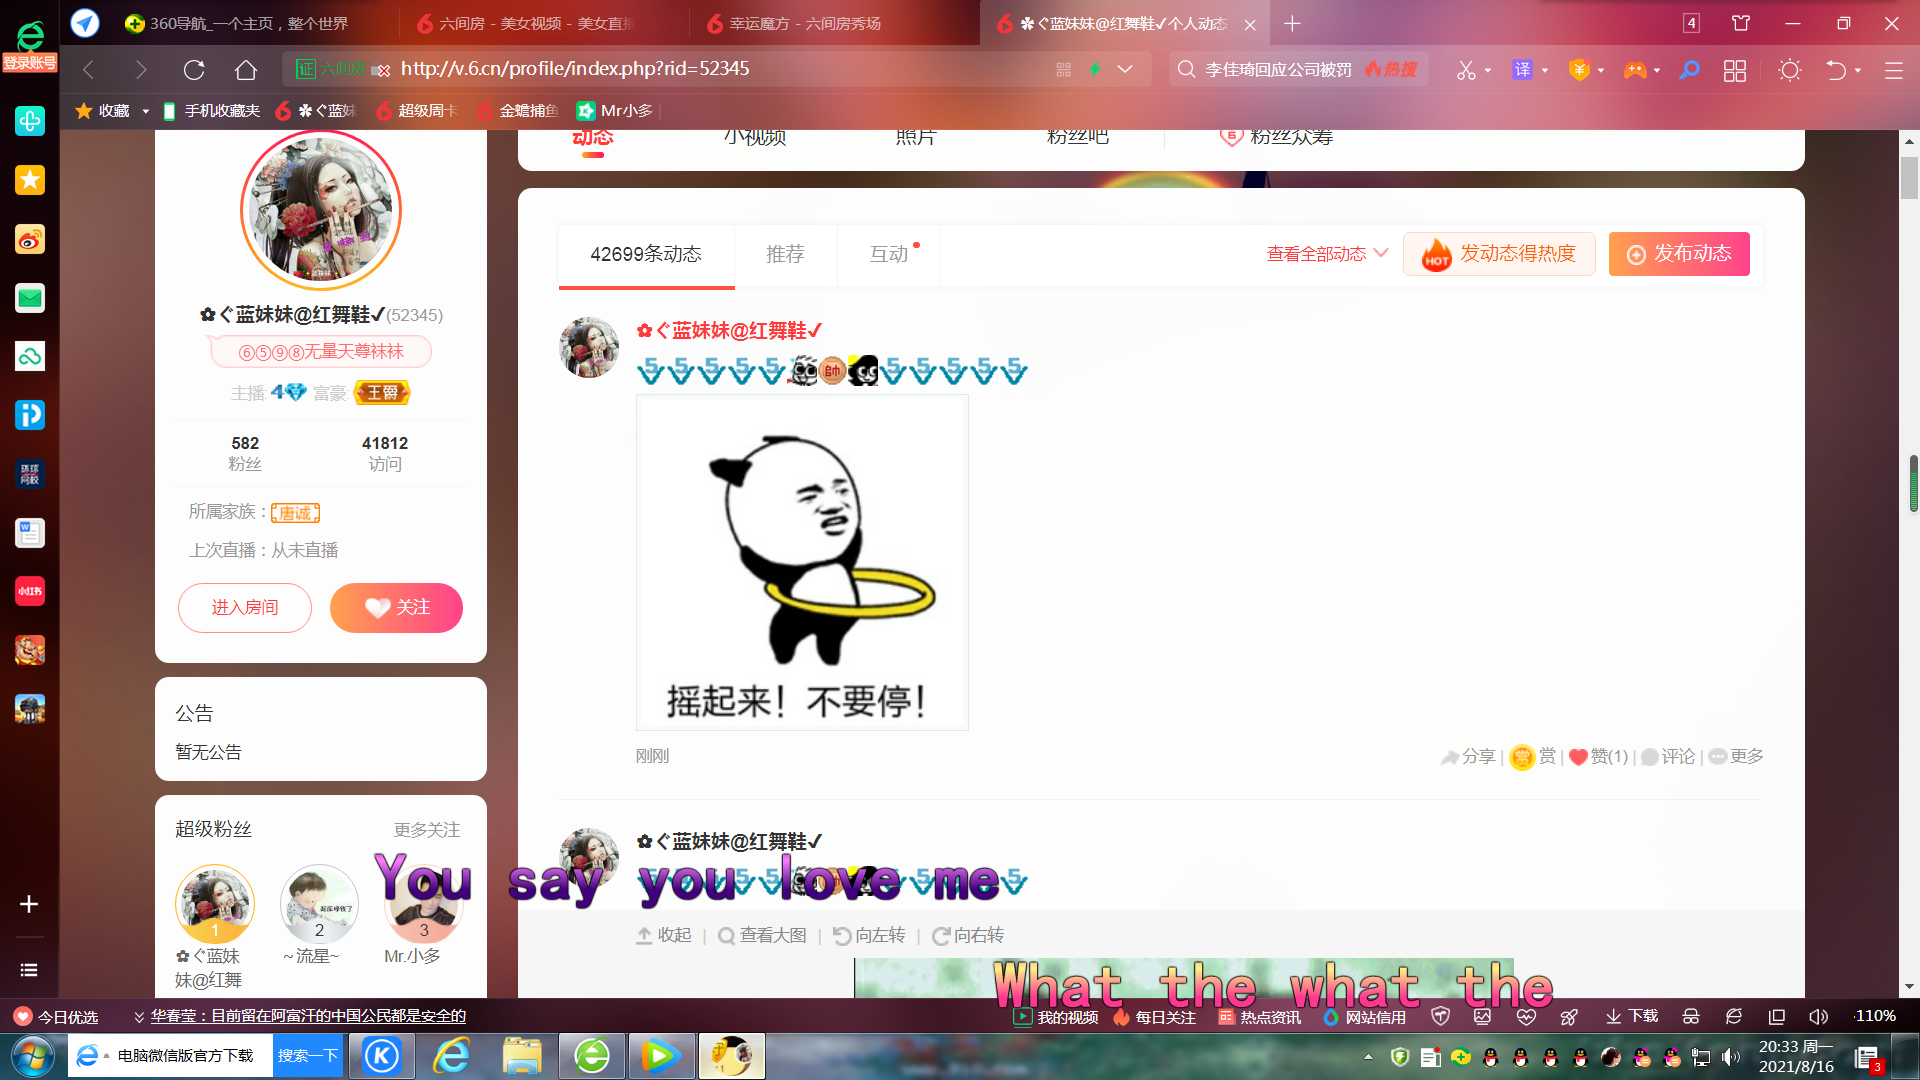Select the 互动 tab
1920x1080 pixels.
coord(889,255)
